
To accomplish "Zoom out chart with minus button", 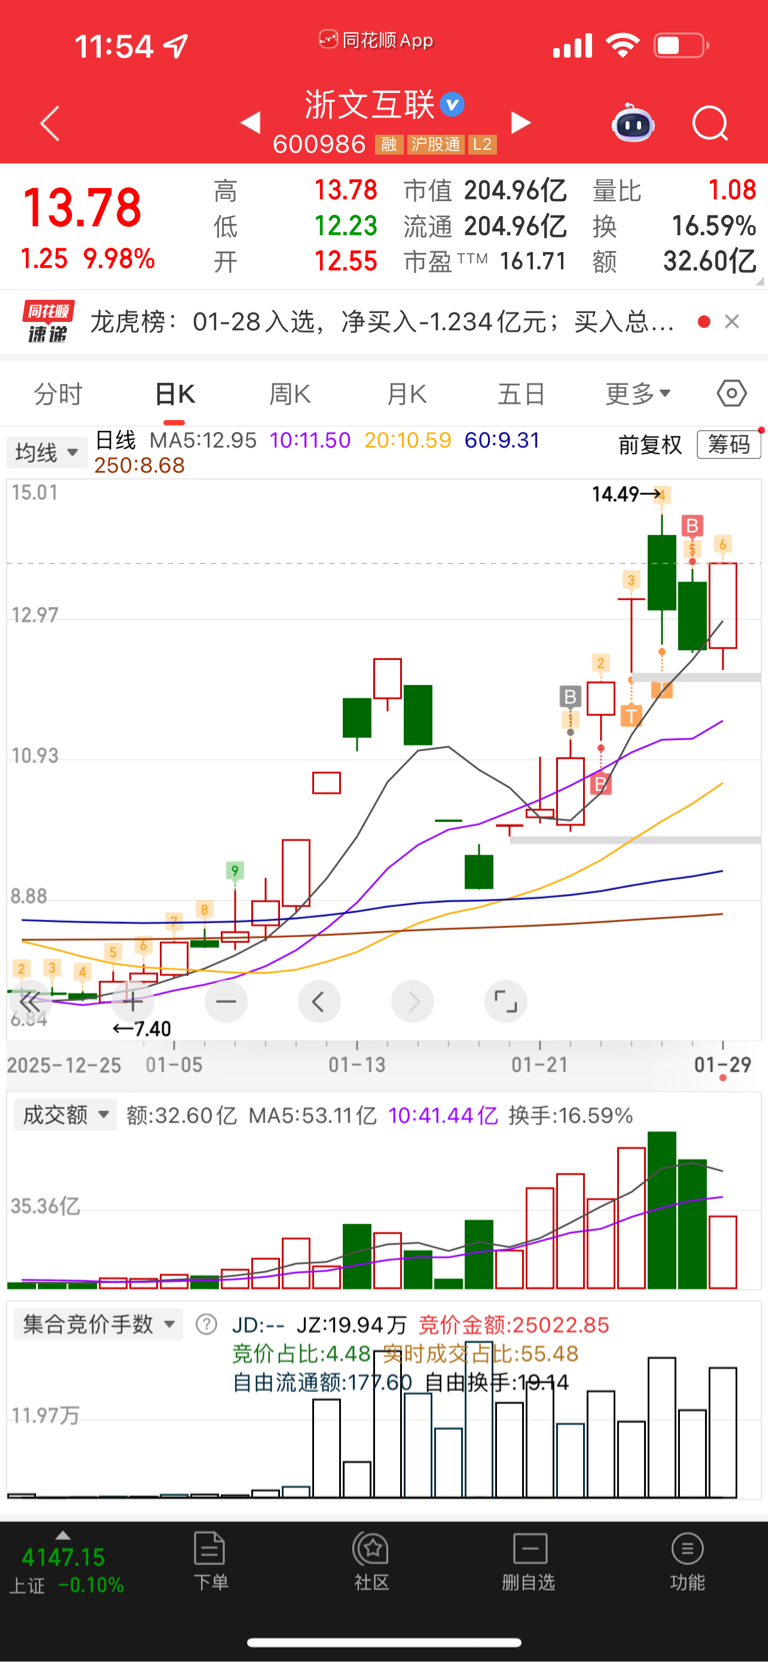I will [226, 1001].
